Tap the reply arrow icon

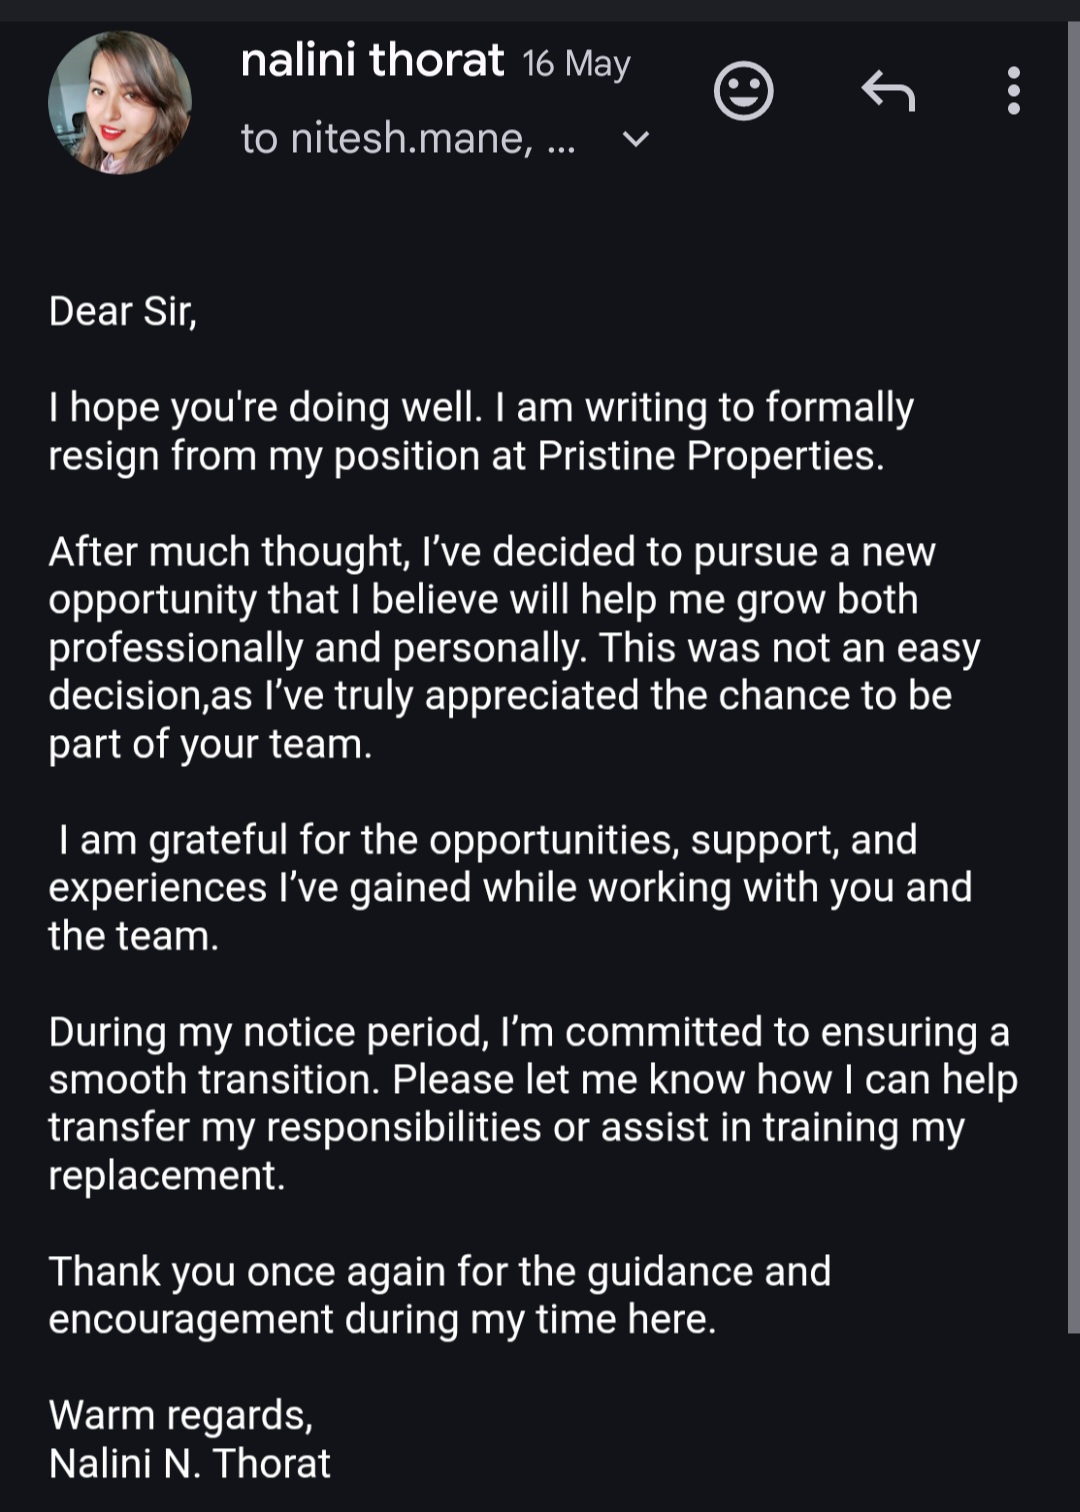tap(888, 91)
